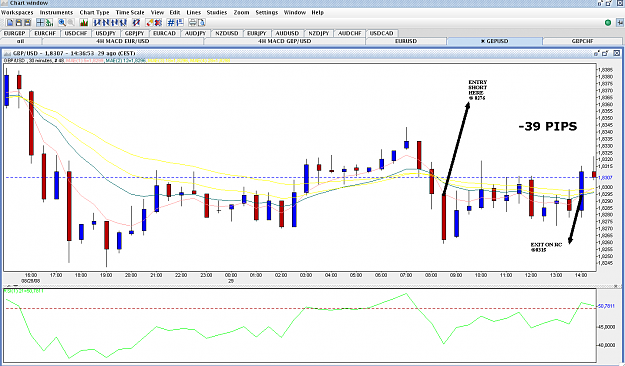Switch to the EURGBP tab
This screenshot has height=366, width=625.
(15, 33)
